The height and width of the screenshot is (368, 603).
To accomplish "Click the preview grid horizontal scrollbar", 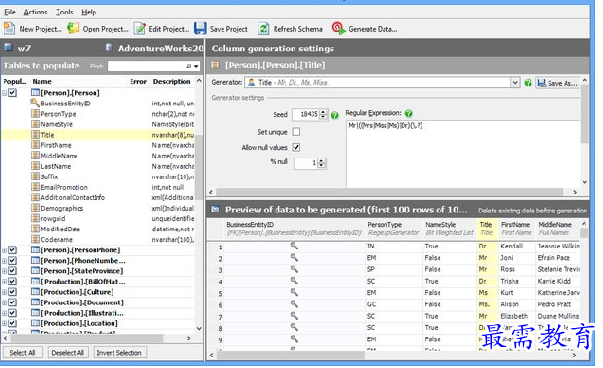I will [291, 355].
